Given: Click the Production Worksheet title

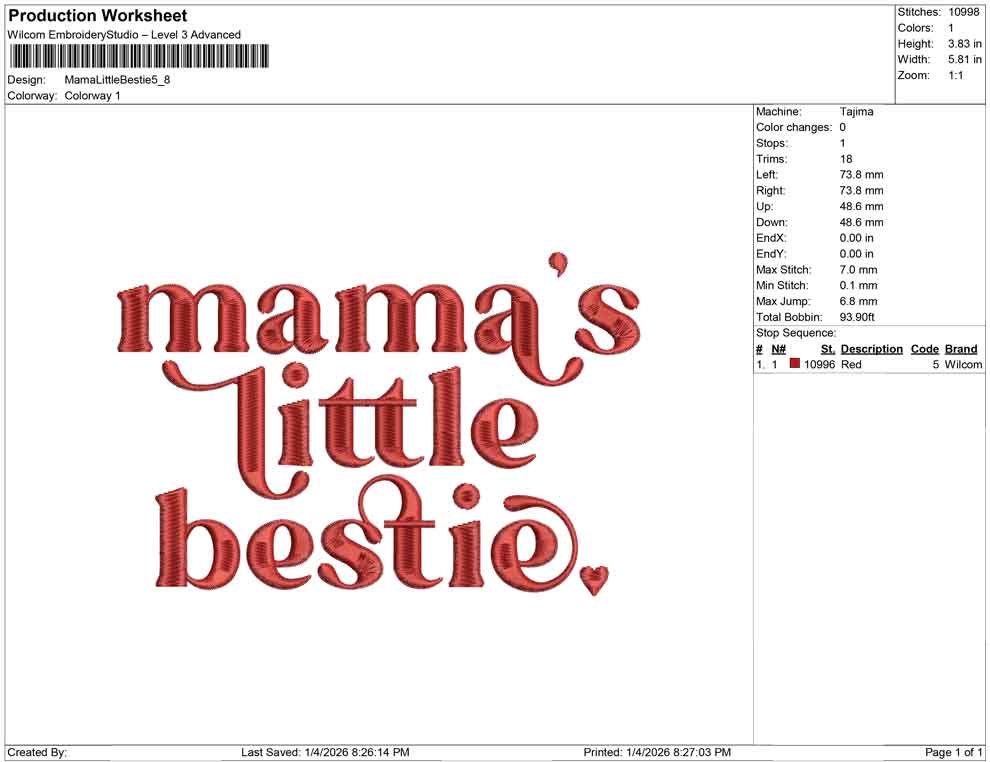Looking at the screenshot, I should pos(96,16).
